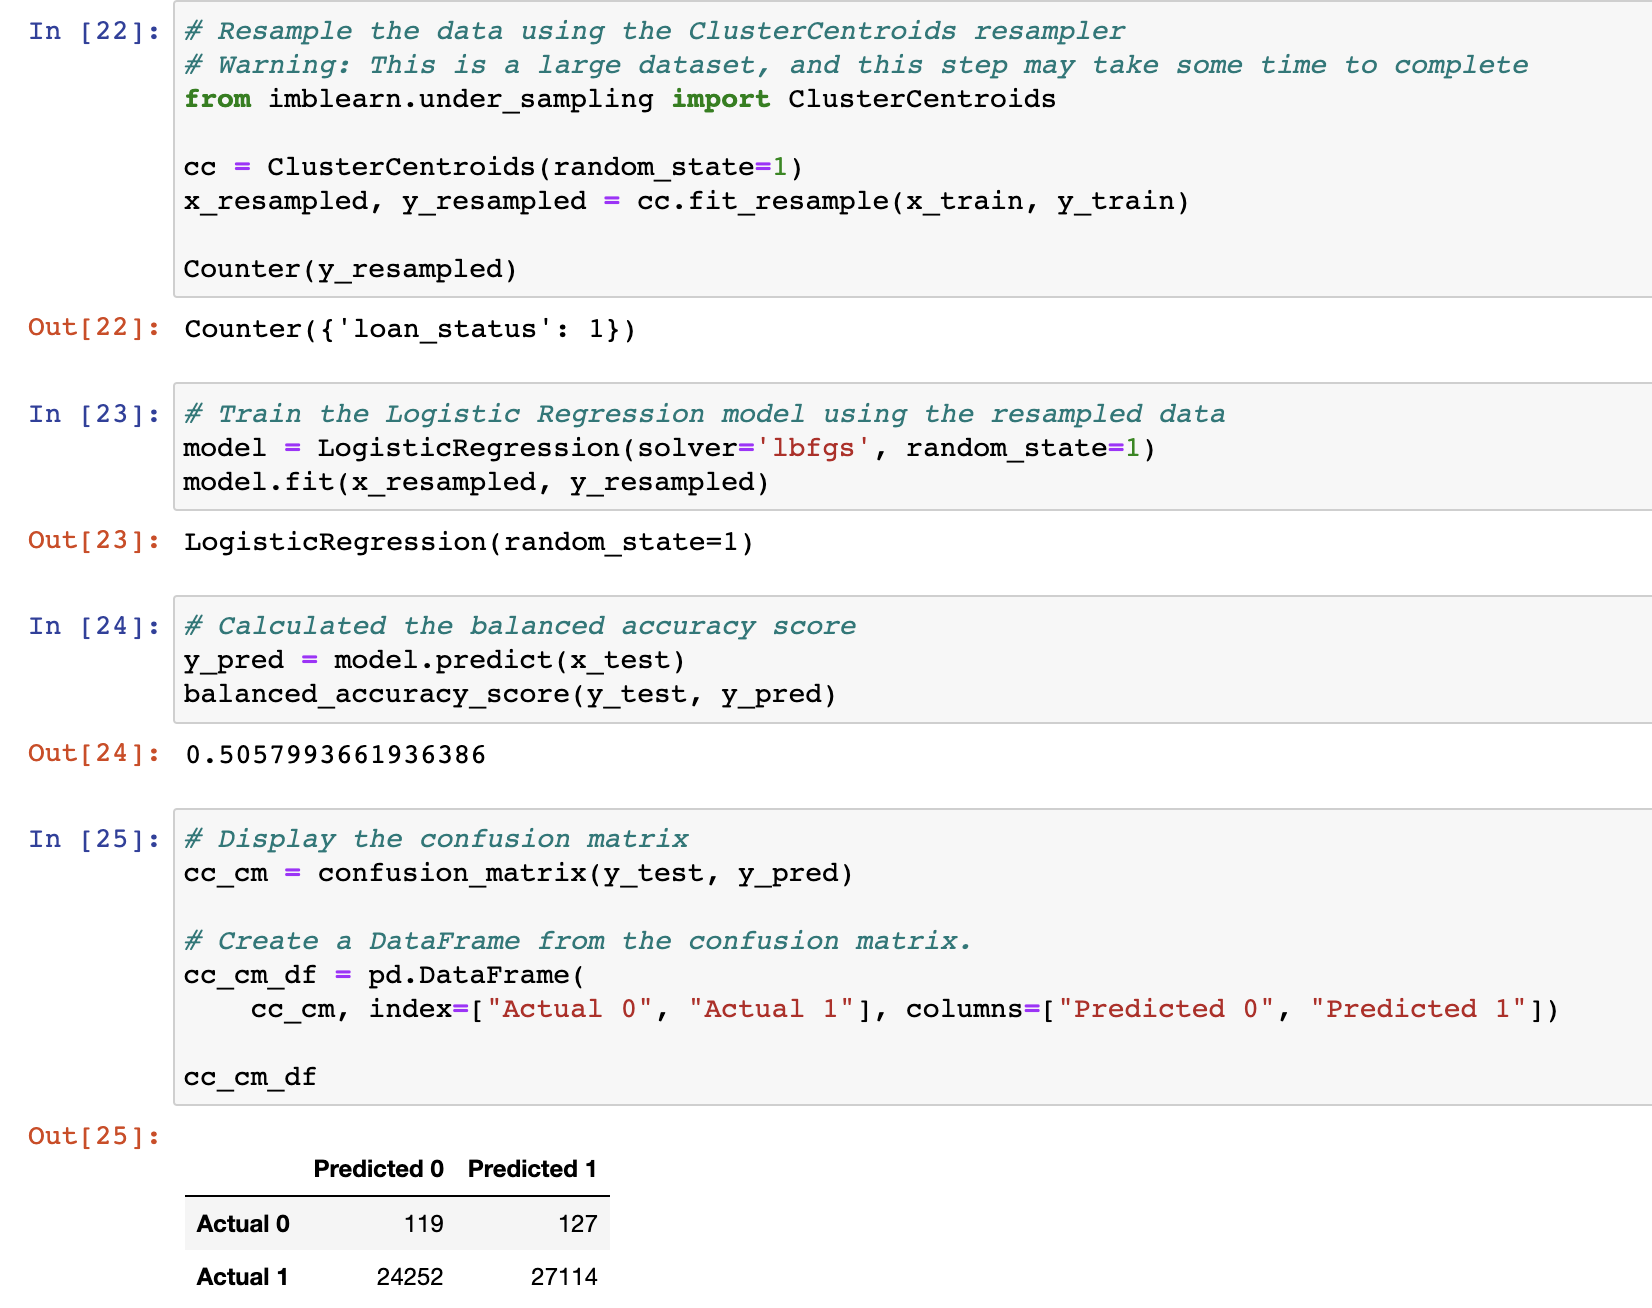The width and height of the screenshot is (1652, 1308).
Task: Click the table cell value 119
Action: click(424, 1224)
